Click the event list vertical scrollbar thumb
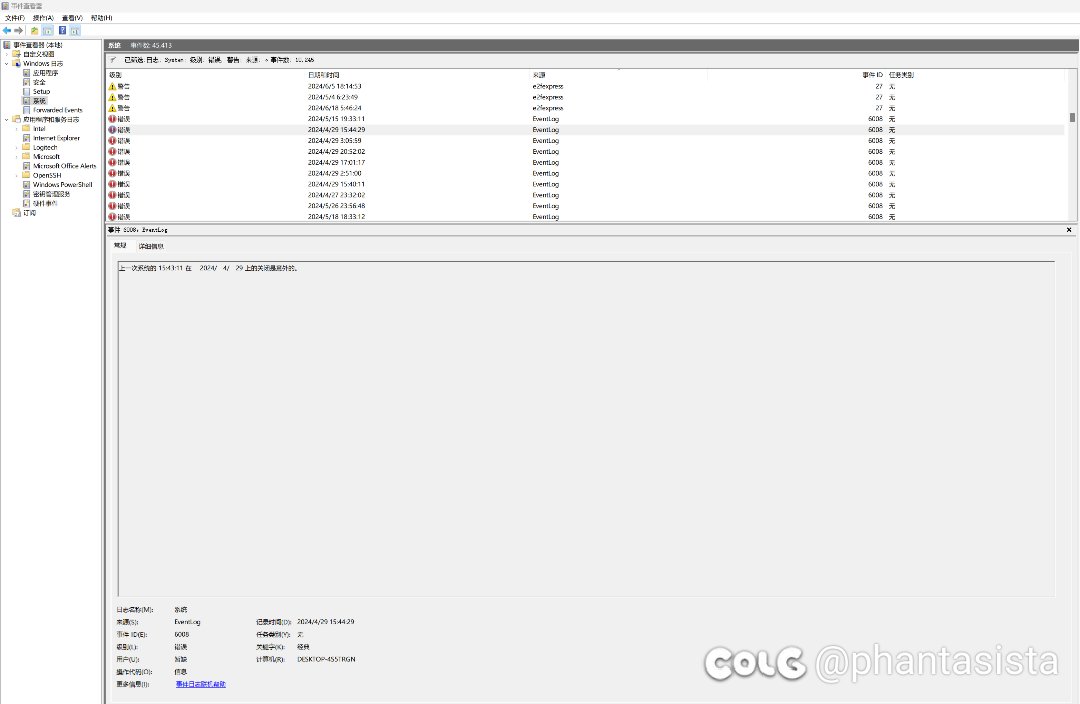The image size is (1080, 704). coord(1072,118)
